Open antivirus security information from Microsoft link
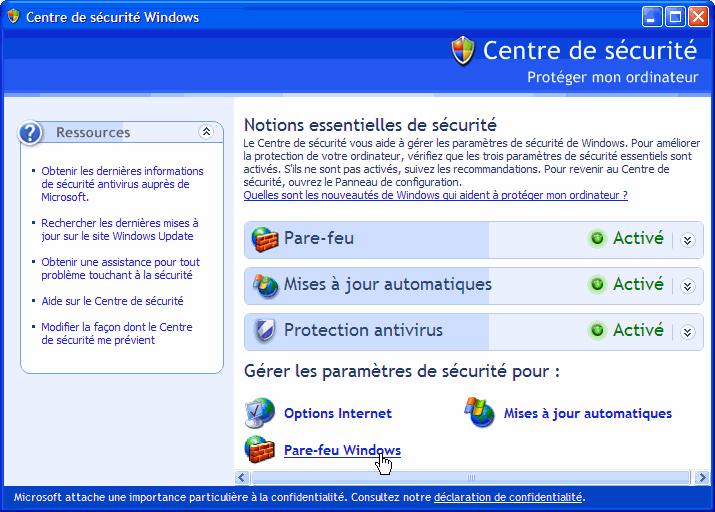Viewport: 715px width, 512px height. pos(122,184)
